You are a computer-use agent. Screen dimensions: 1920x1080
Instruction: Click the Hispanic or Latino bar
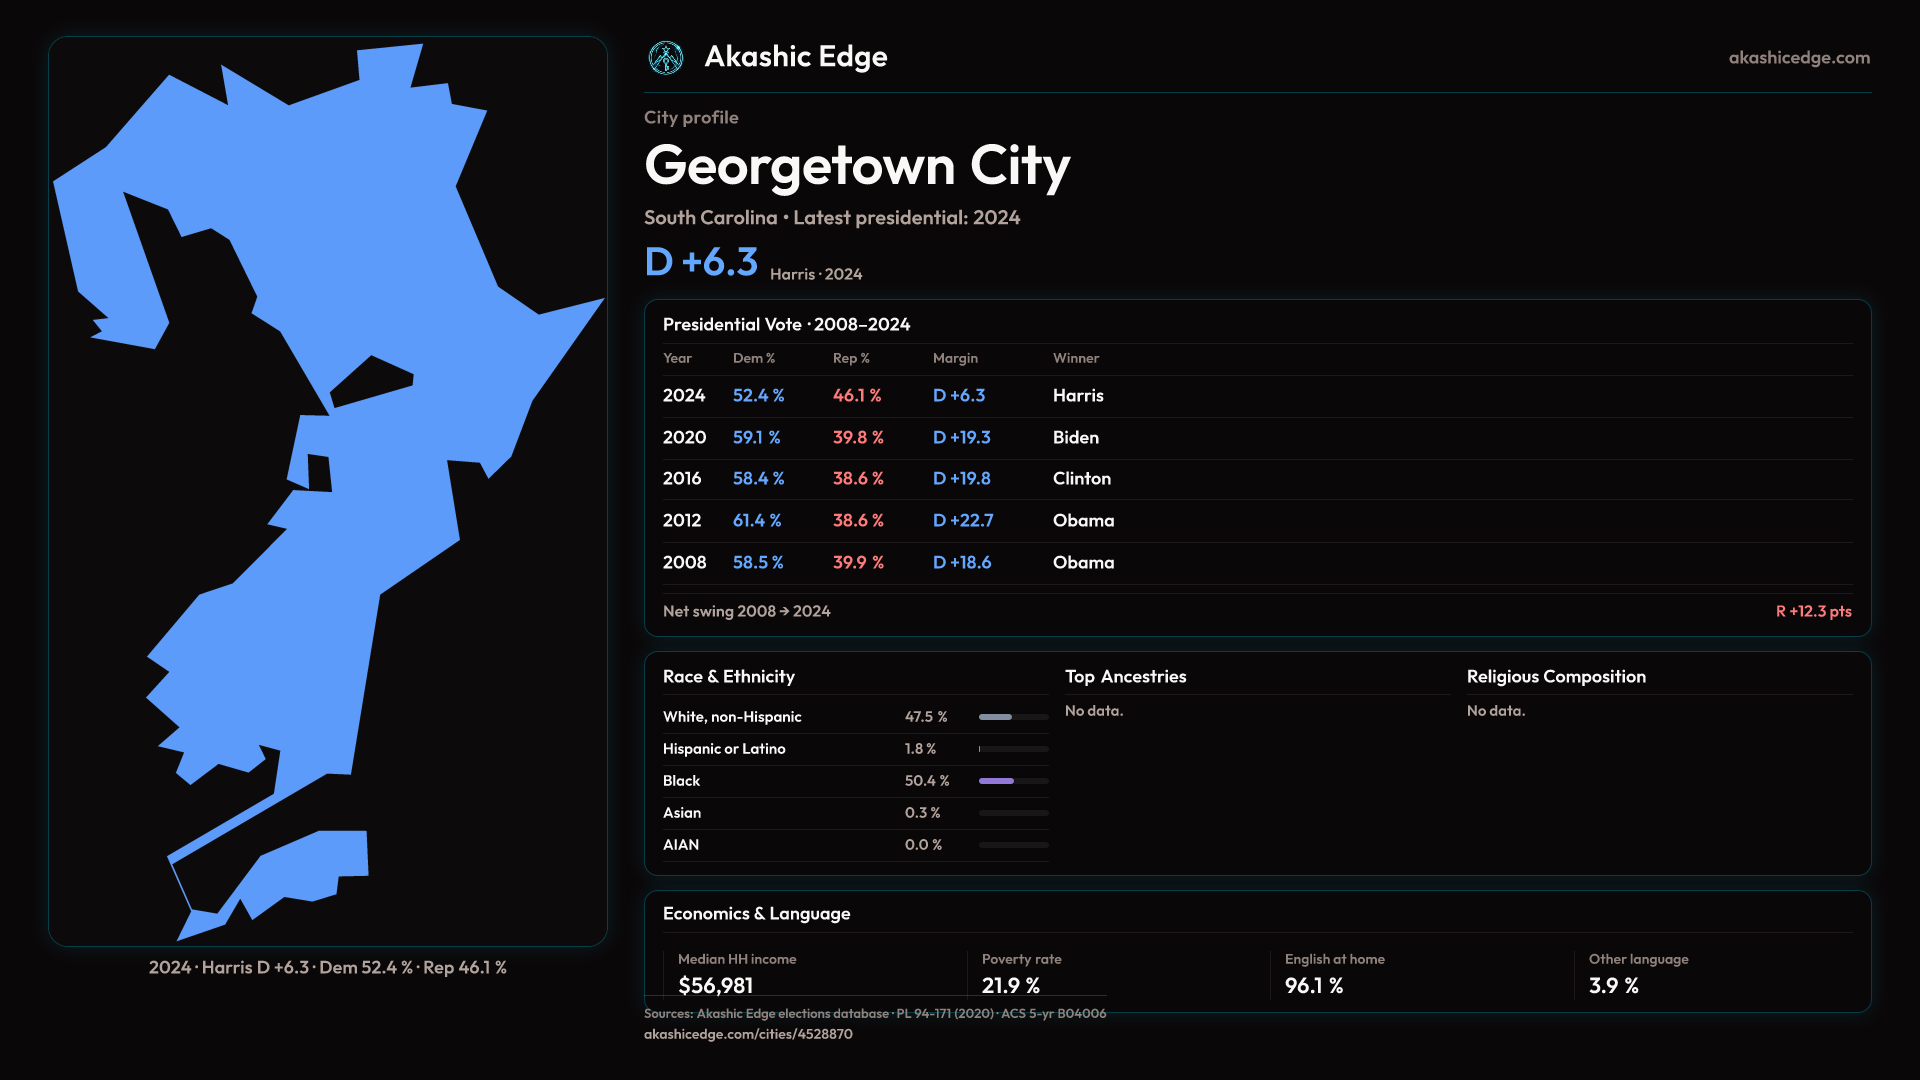tap(1013, 749)
